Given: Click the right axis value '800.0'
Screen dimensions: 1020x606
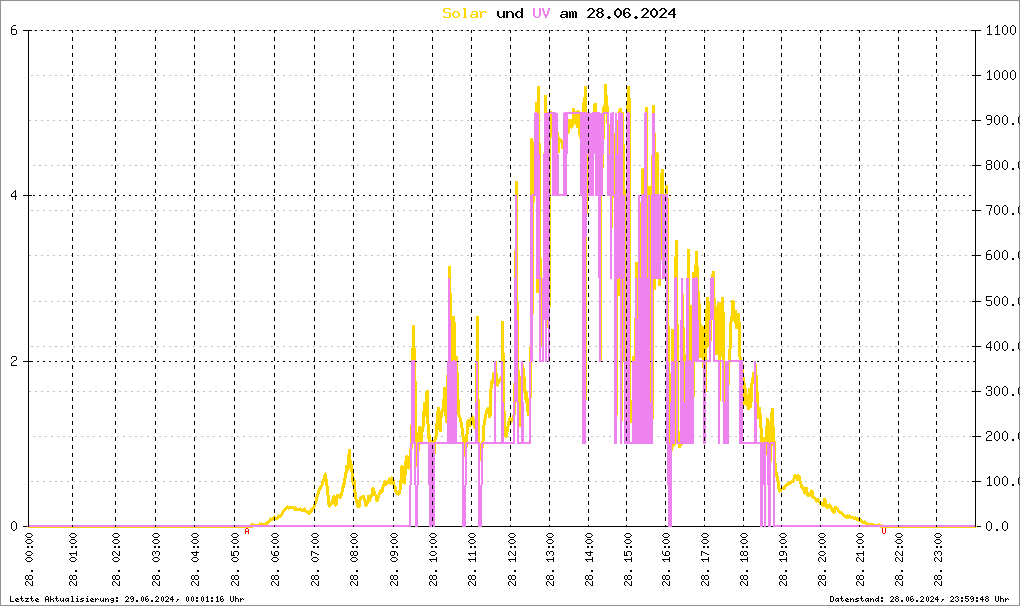Looking at the screenshot, I should (x=1002, y=165).
